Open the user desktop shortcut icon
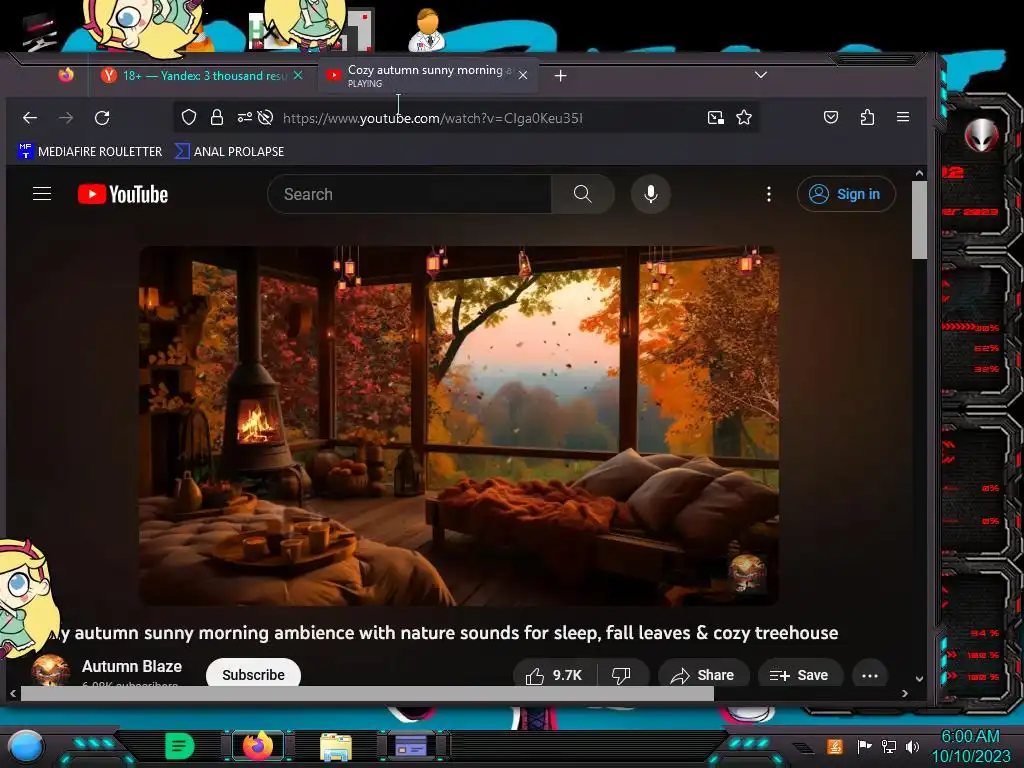The image size is (1024, 768). tap(426, 30)
